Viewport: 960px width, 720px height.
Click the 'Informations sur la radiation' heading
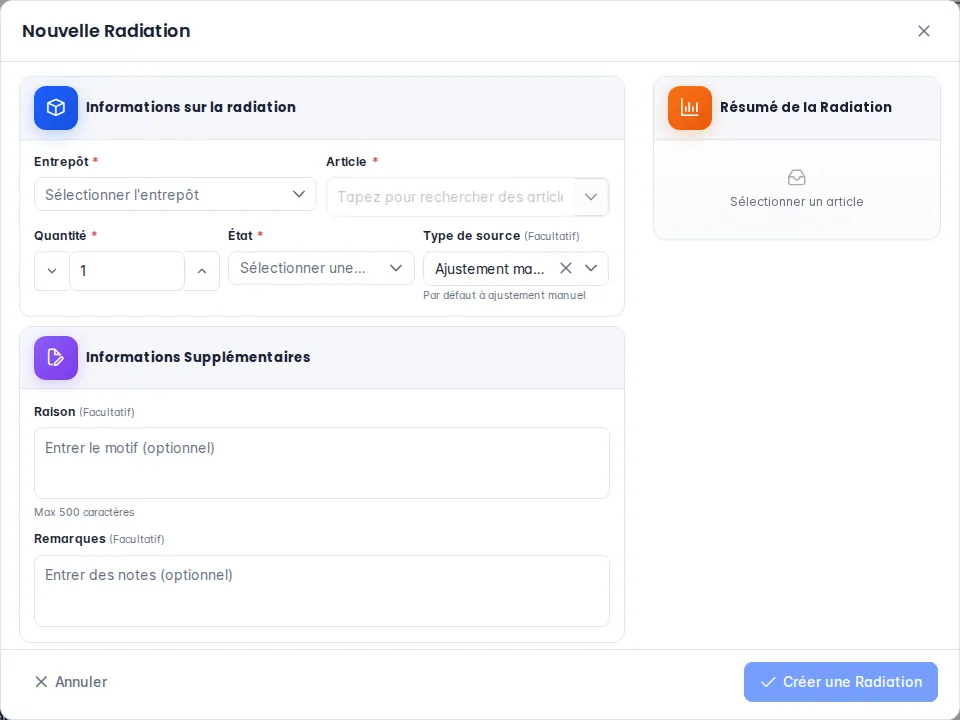pos(191,107)
